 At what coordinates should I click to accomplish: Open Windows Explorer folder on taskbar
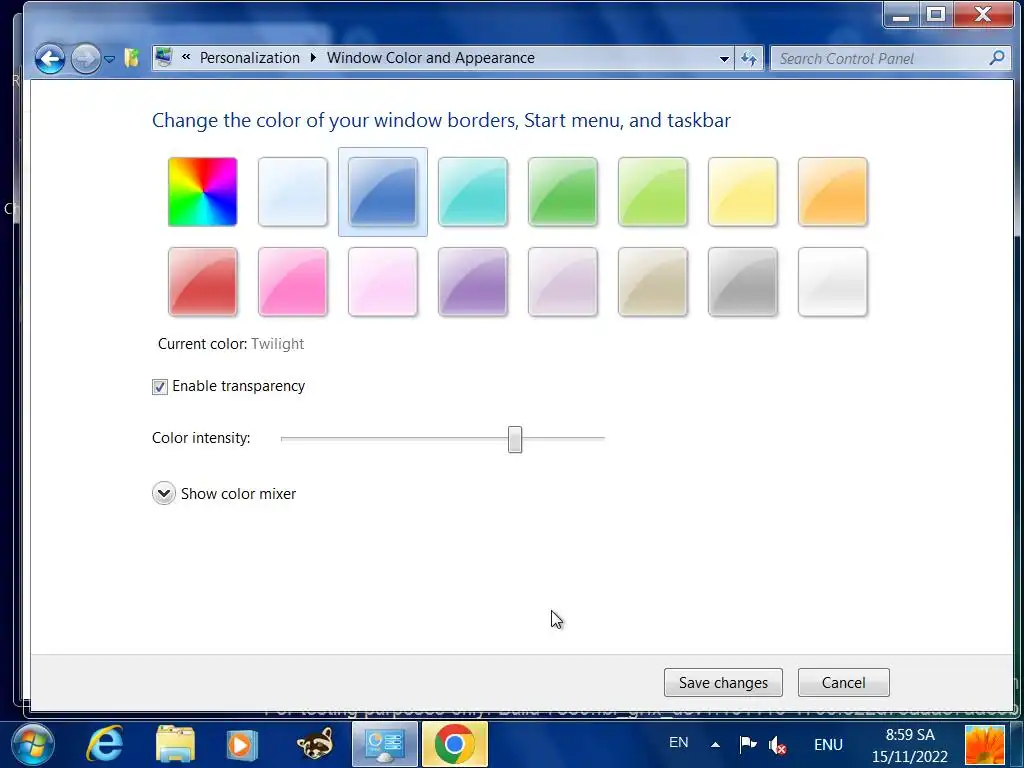pos(175,744)
